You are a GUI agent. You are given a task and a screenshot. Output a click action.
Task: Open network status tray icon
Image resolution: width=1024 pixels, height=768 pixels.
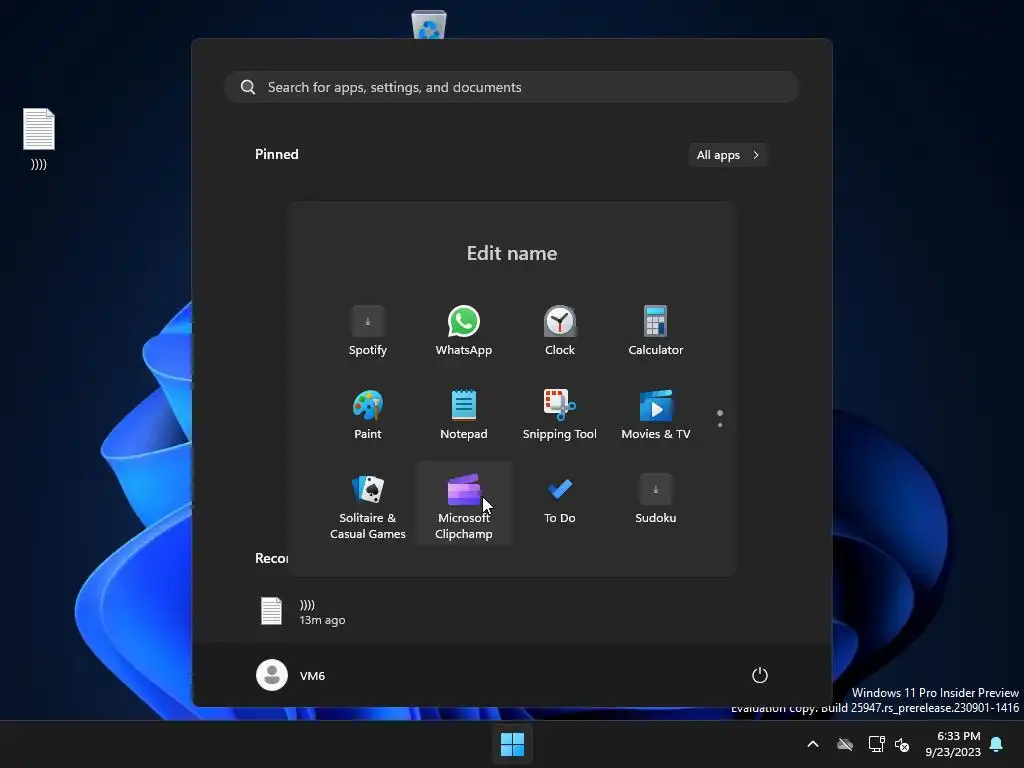point(876,744)
